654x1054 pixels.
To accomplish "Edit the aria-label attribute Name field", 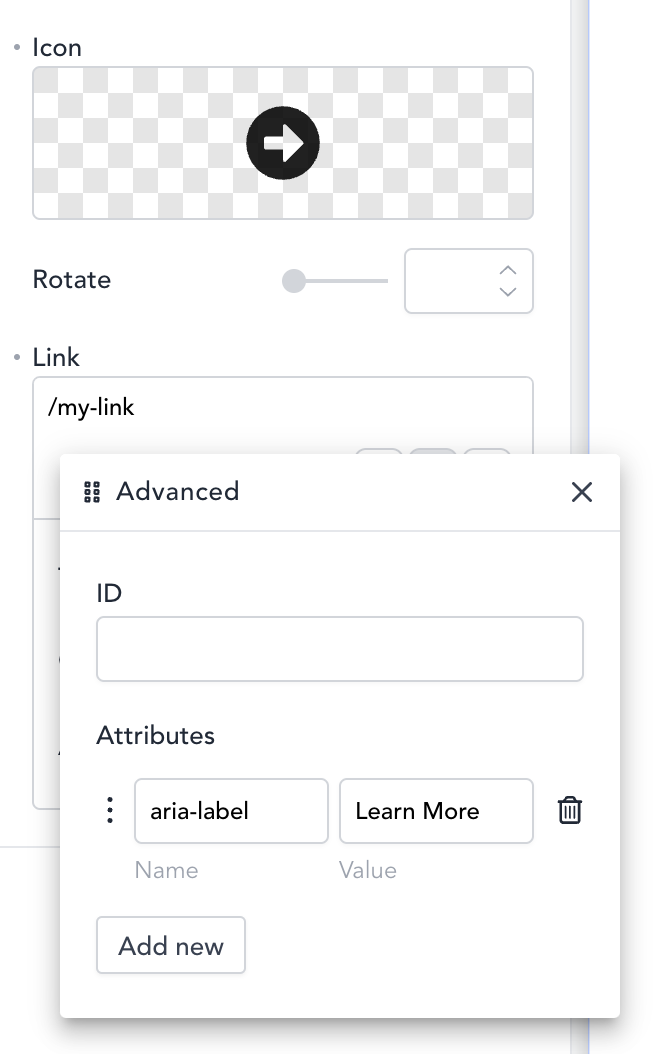I will (231, 811).
